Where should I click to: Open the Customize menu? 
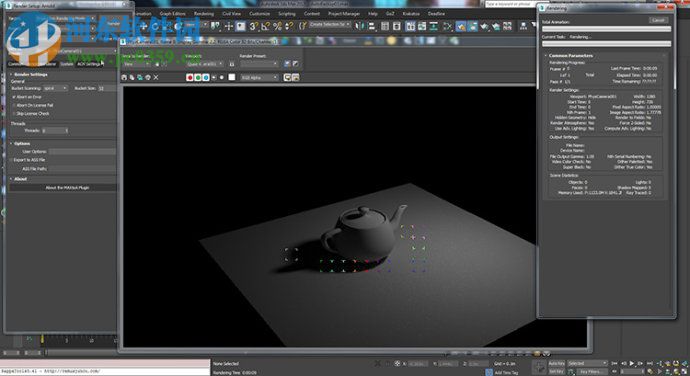(260, 14)
